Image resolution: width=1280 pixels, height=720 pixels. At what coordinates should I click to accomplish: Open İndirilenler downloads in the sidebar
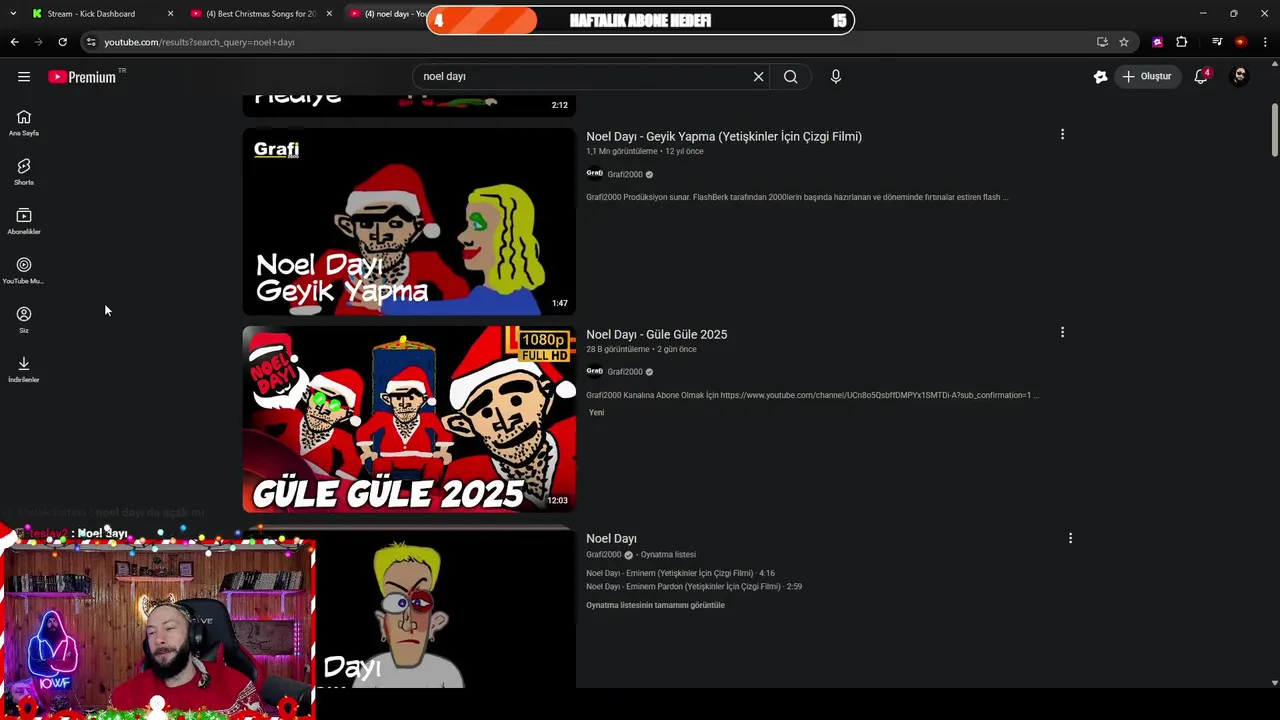coord(24,370)
